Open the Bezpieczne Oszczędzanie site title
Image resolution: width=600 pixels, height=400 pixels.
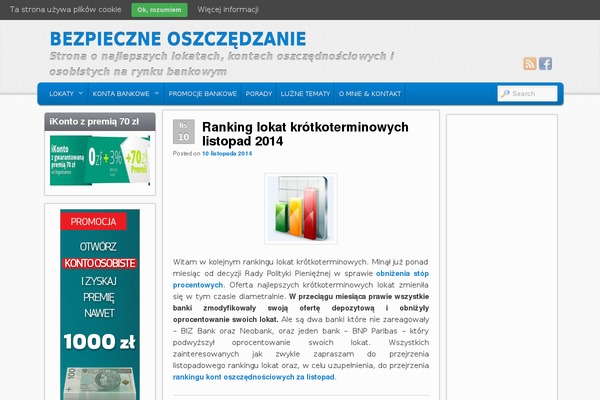coord(178,39)
